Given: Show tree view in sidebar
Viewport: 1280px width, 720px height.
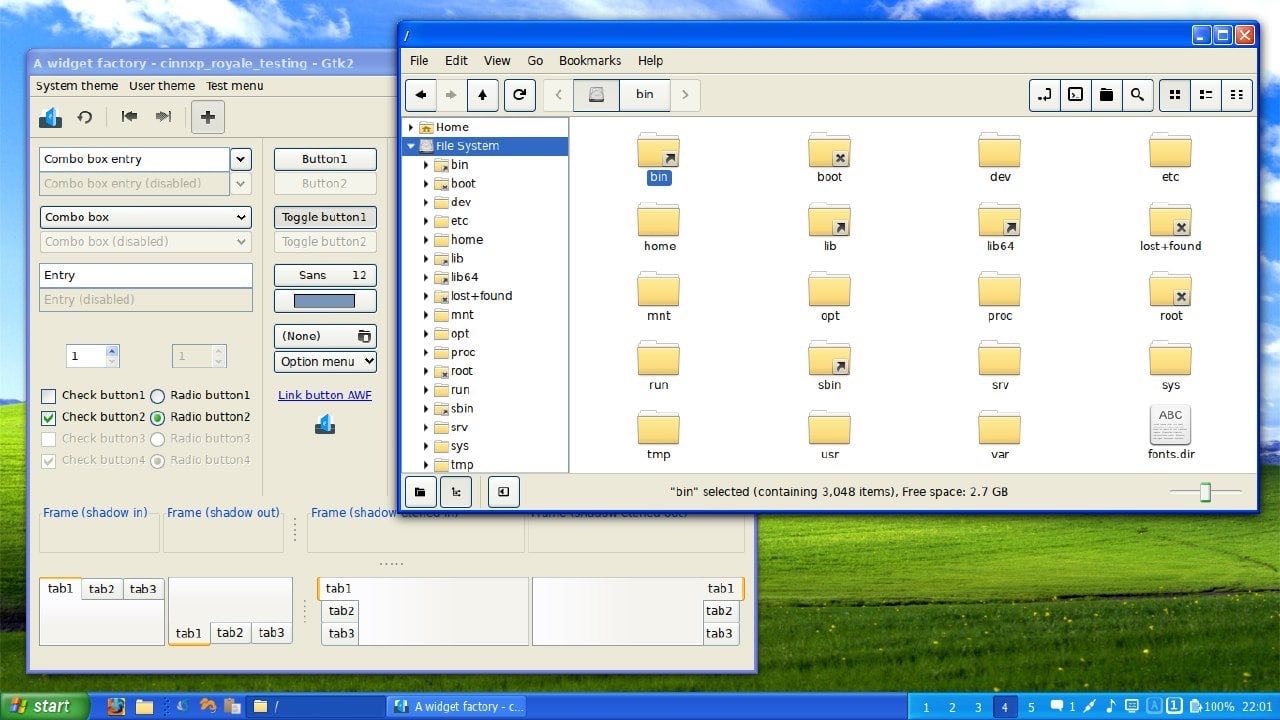Looking at the screenshot, I should 456,492.
